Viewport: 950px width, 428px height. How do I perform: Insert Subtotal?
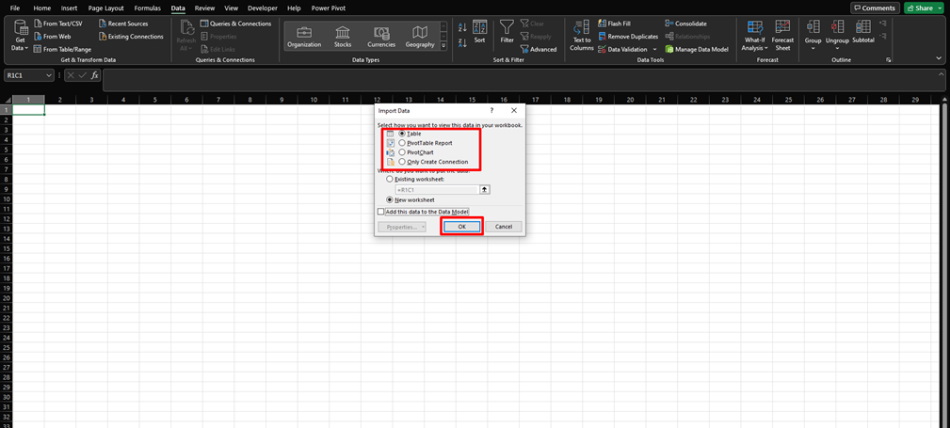863,32
